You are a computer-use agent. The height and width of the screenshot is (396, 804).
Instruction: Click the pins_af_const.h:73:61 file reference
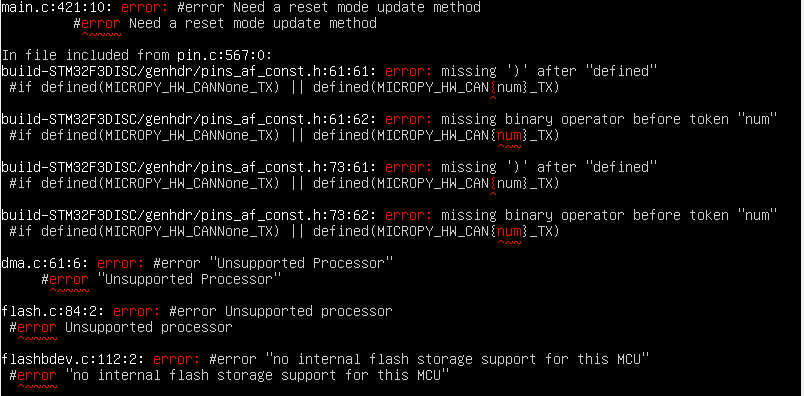[x=190, y=167]
